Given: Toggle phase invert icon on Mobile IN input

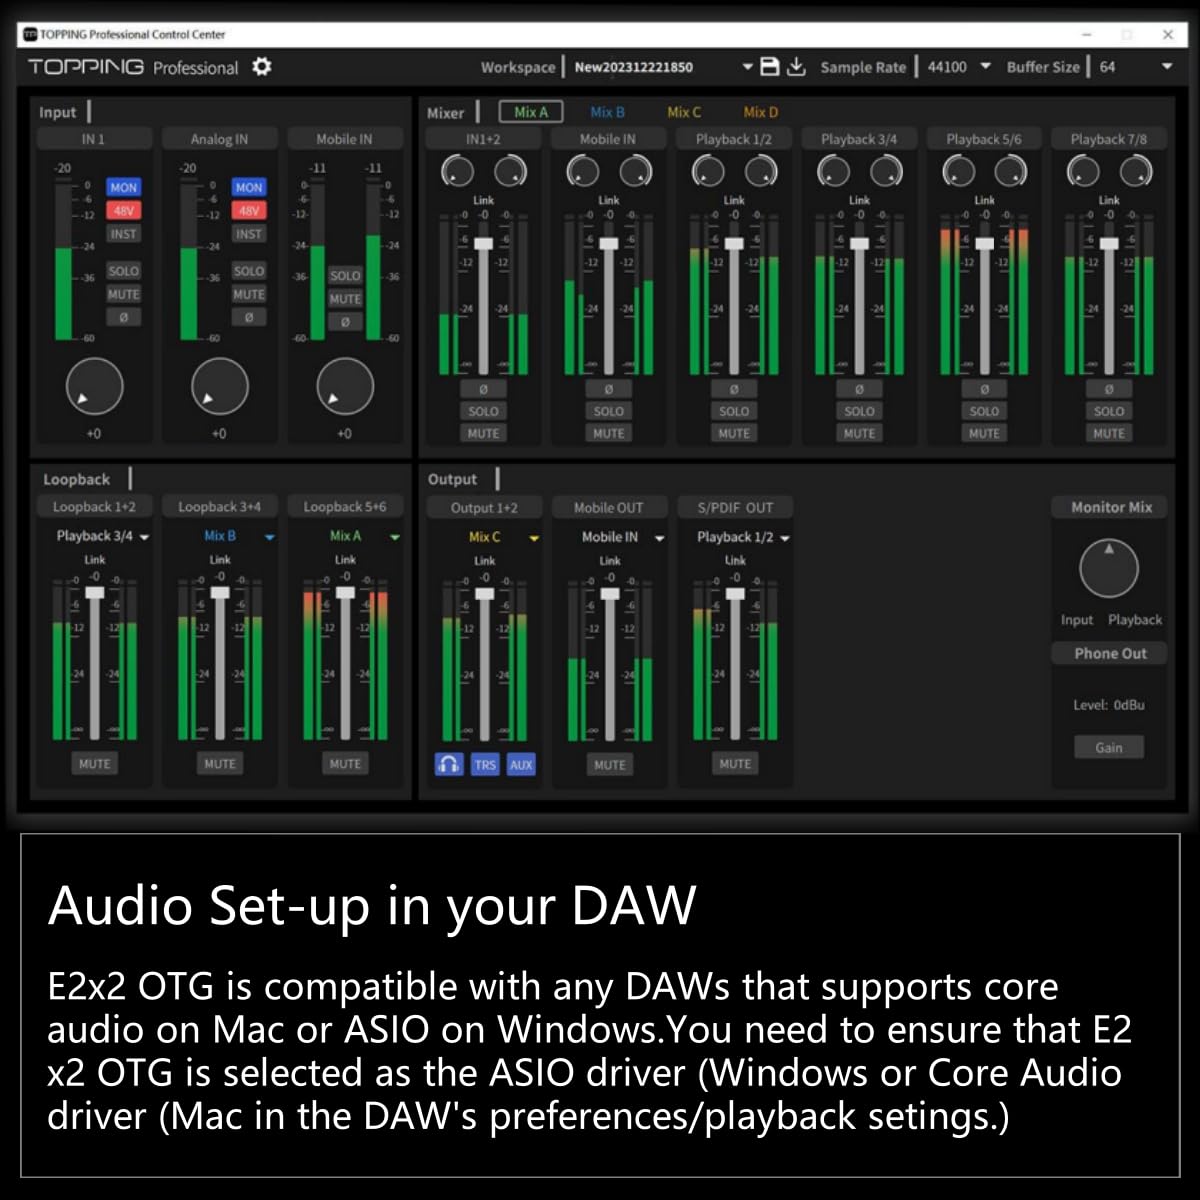Looking at the screenshot, I should [x=345, y=322].
